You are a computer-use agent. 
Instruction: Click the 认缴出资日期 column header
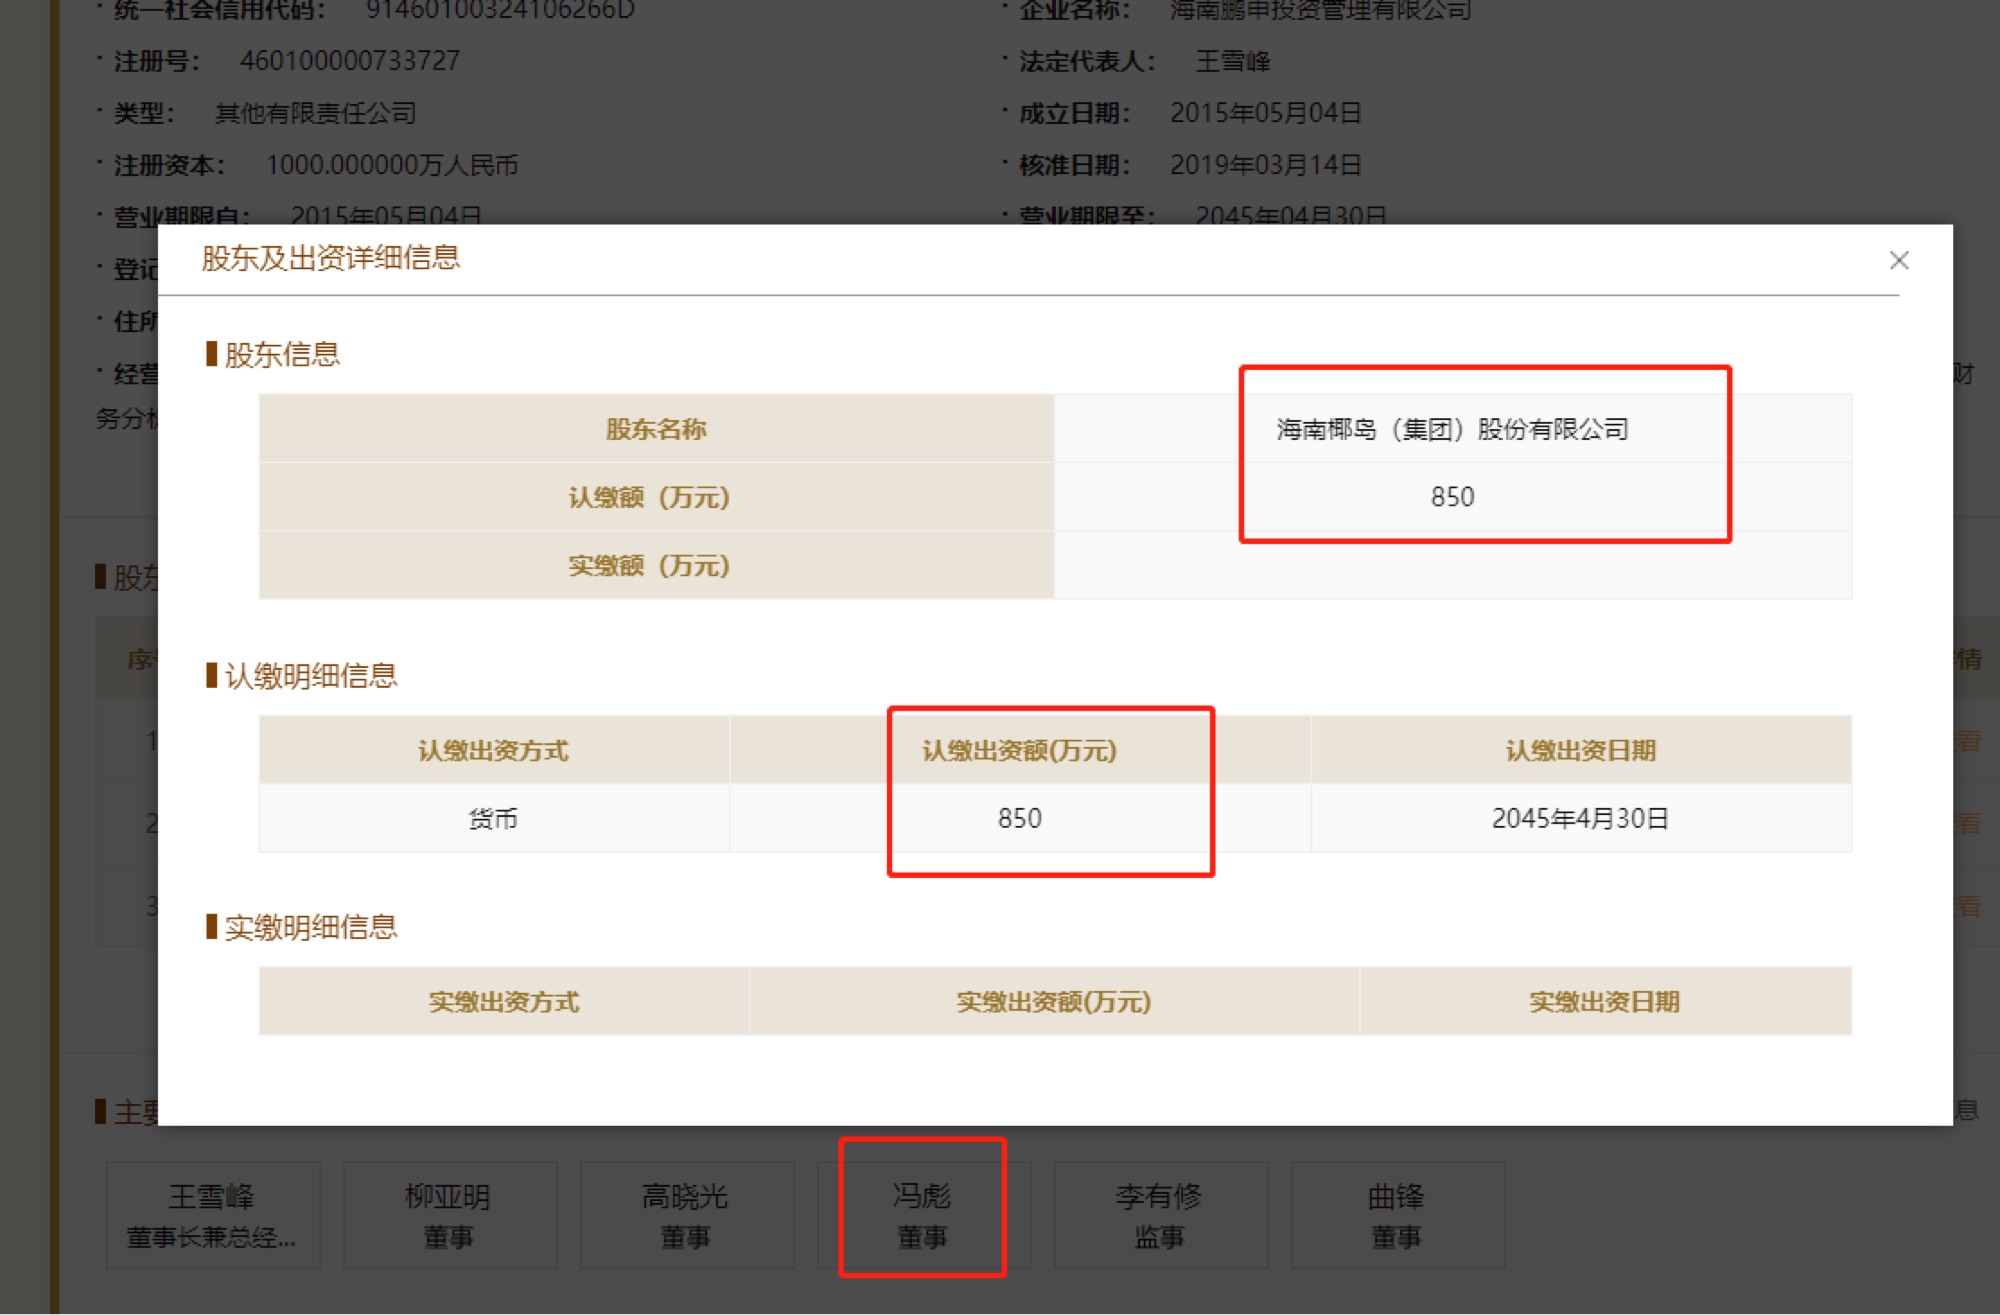click(1581, 750)
